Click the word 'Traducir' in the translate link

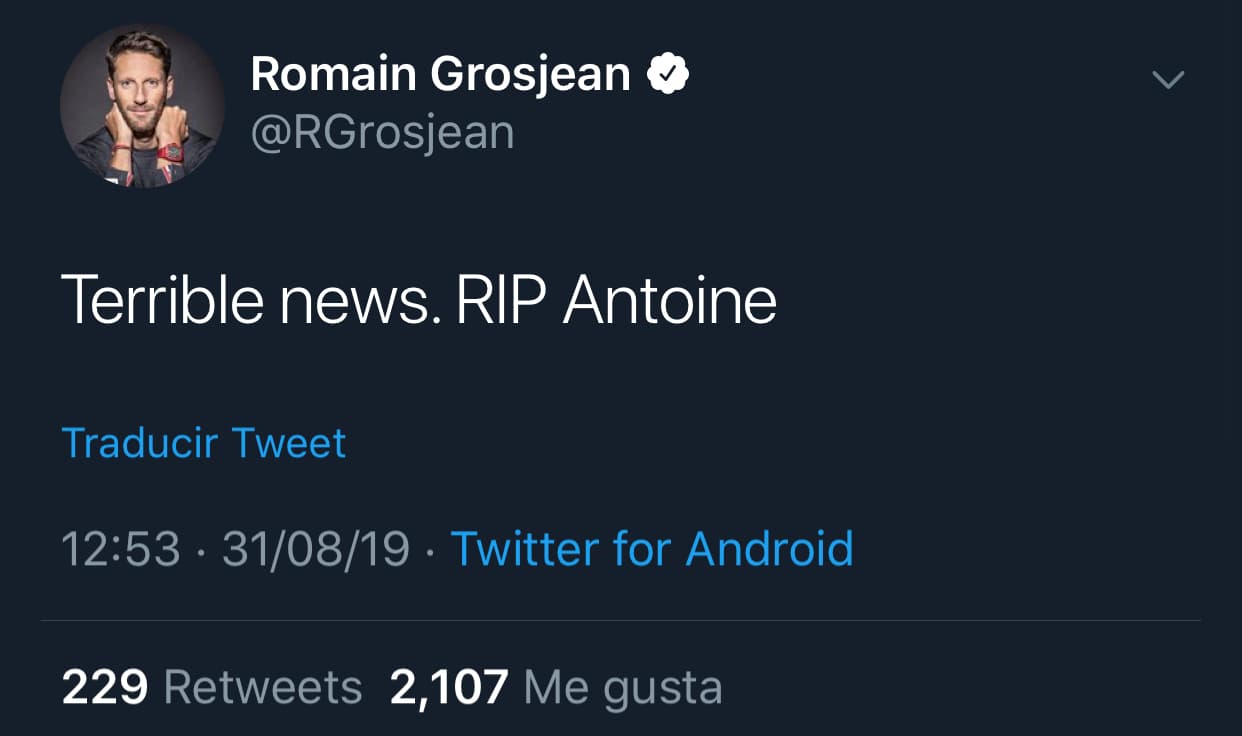137,443
